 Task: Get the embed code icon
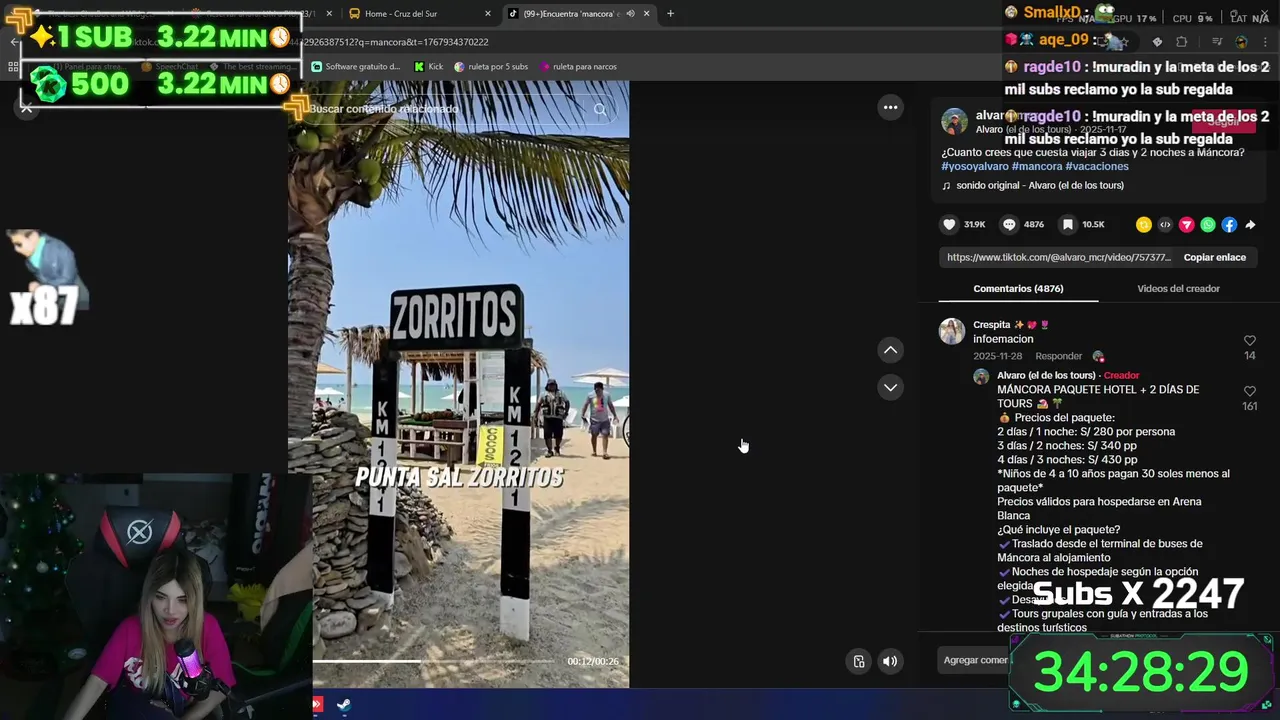click(1165, 225)
